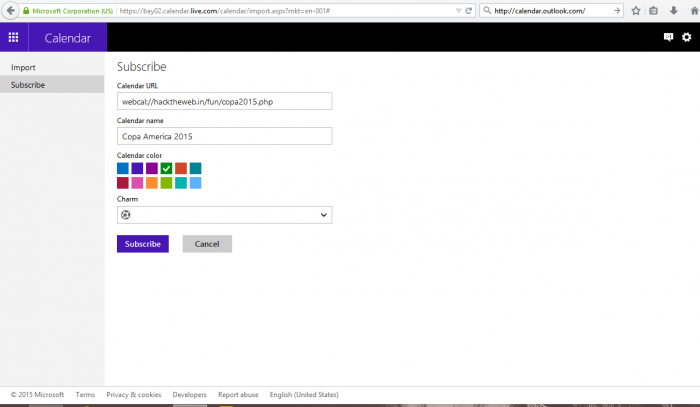Pick the lime green calendar color
Screen dimensions: 700x407
166,183
